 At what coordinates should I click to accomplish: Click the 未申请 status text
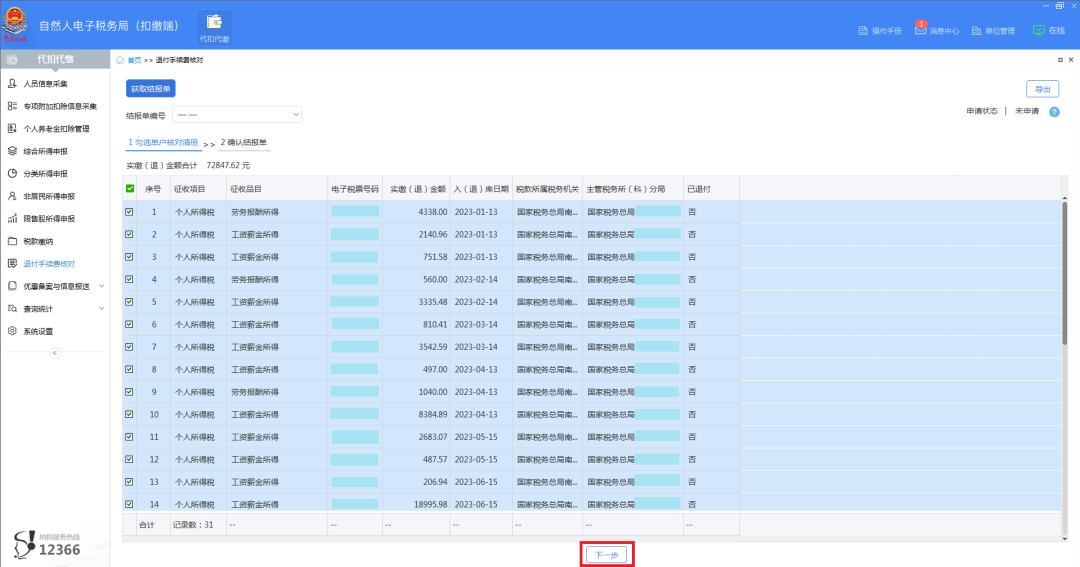(1026, 111)
